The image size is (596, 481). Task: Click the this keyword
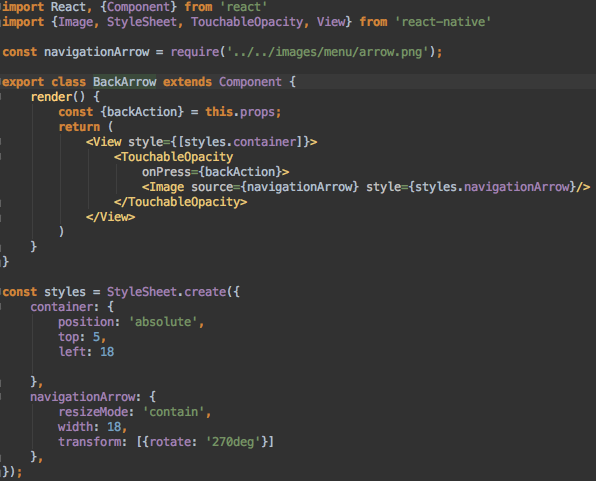(x=219, y=112)
